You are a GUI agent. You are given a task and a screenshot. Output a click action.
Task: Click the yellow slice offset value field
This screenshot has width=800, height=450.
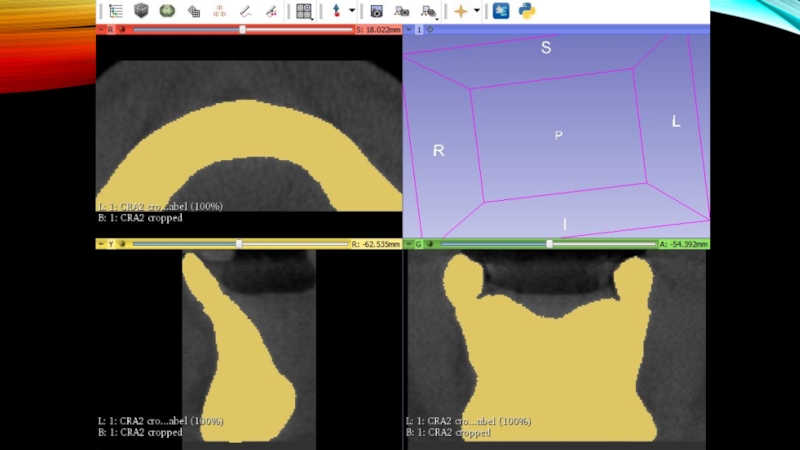(x=375, y=244)
